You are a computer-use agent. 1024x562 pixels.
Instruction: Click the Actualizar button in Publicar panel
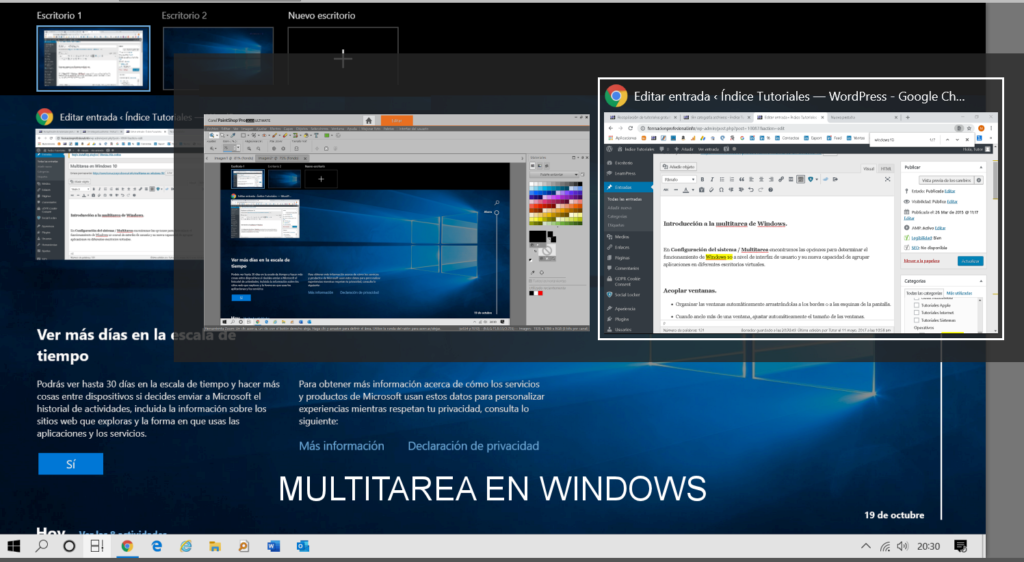pos(970,261)
